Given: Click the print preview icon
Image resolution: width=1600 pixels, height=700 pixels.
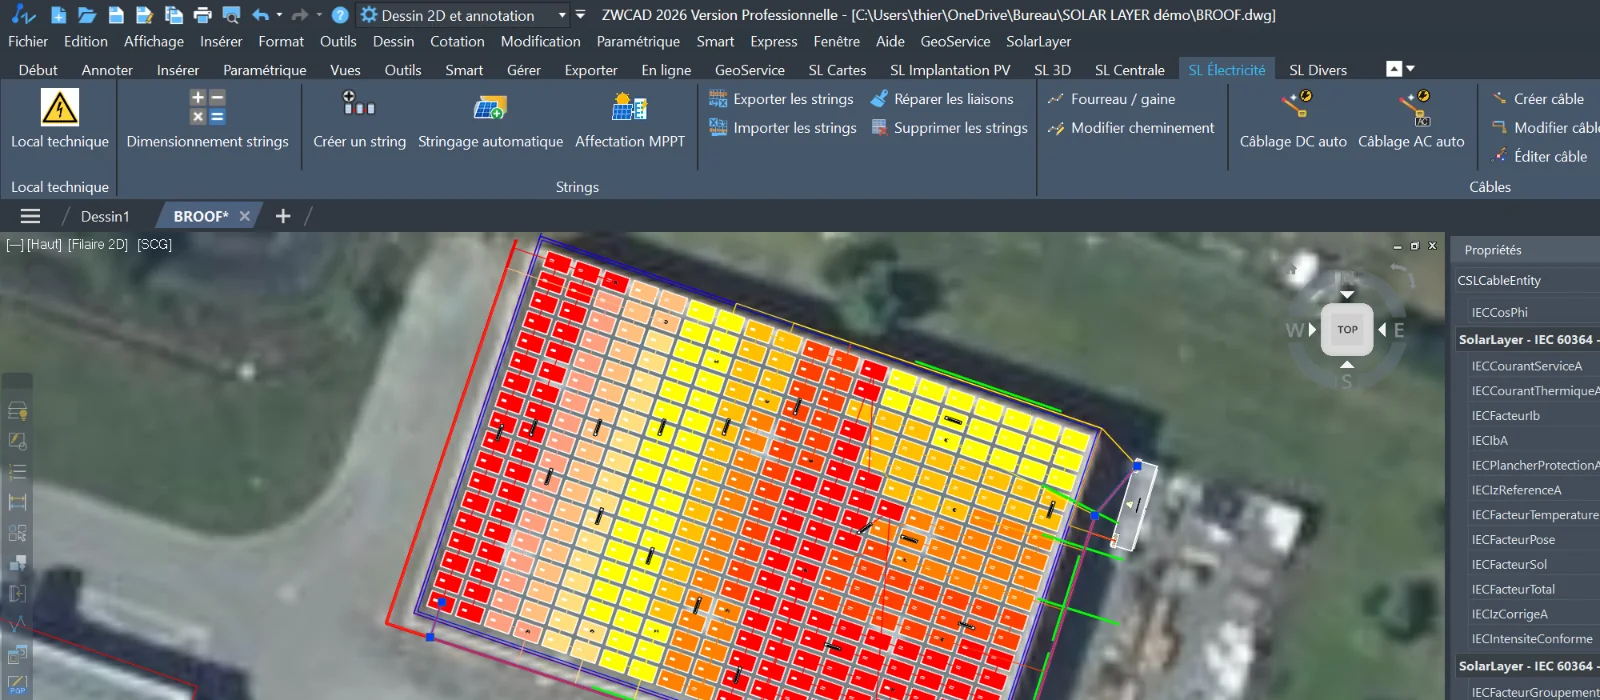Looking at the screenshot, I should (231, 15).
